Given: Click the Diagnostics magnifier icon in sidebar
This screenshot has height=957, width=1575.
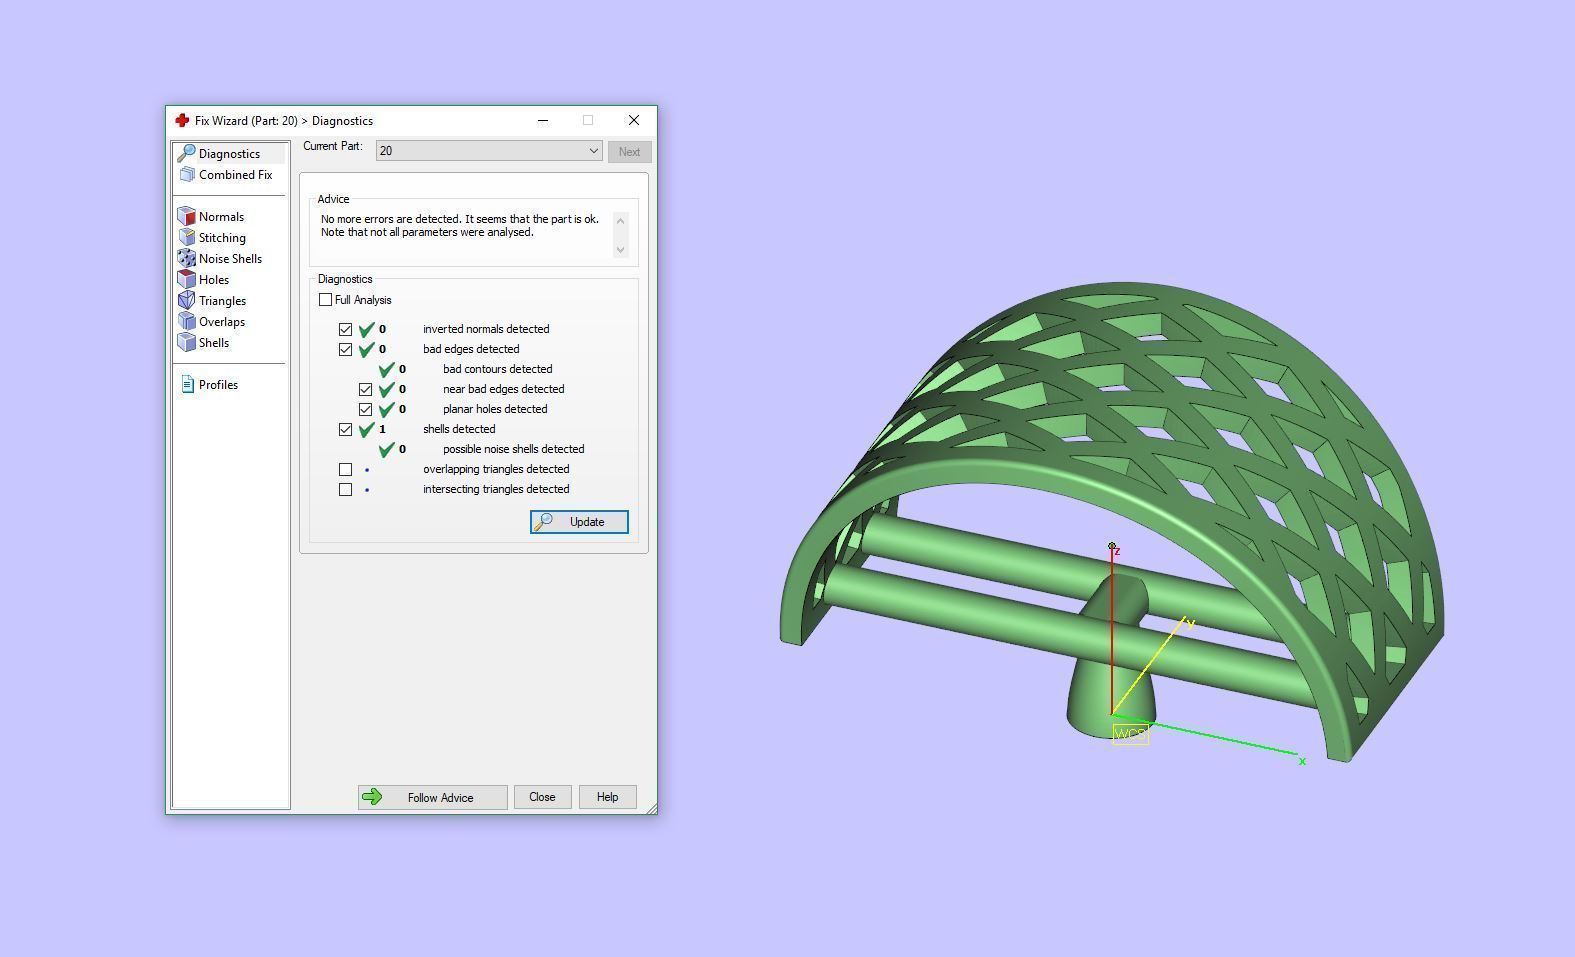Looking at the screenshot, I should (x=186, y=153).
